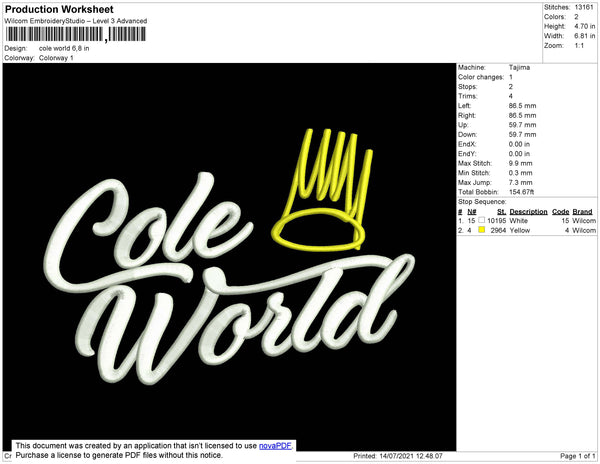
Task: Click the yellow crown in the design preview
Action: 321,190
